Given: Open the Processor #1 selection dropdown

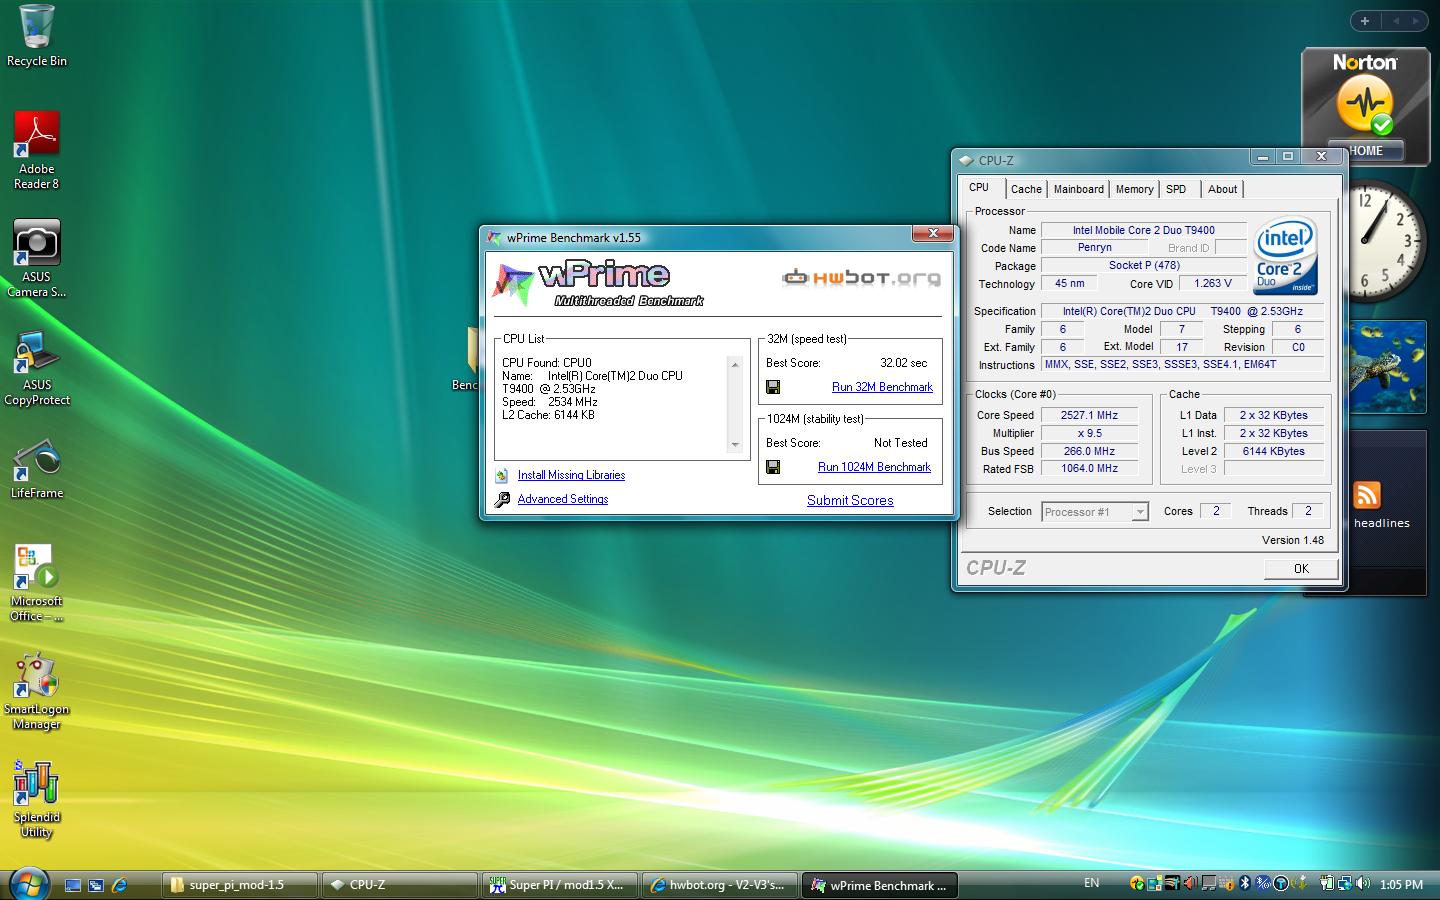Looking at the screenshot, I should click(1094, 512).
